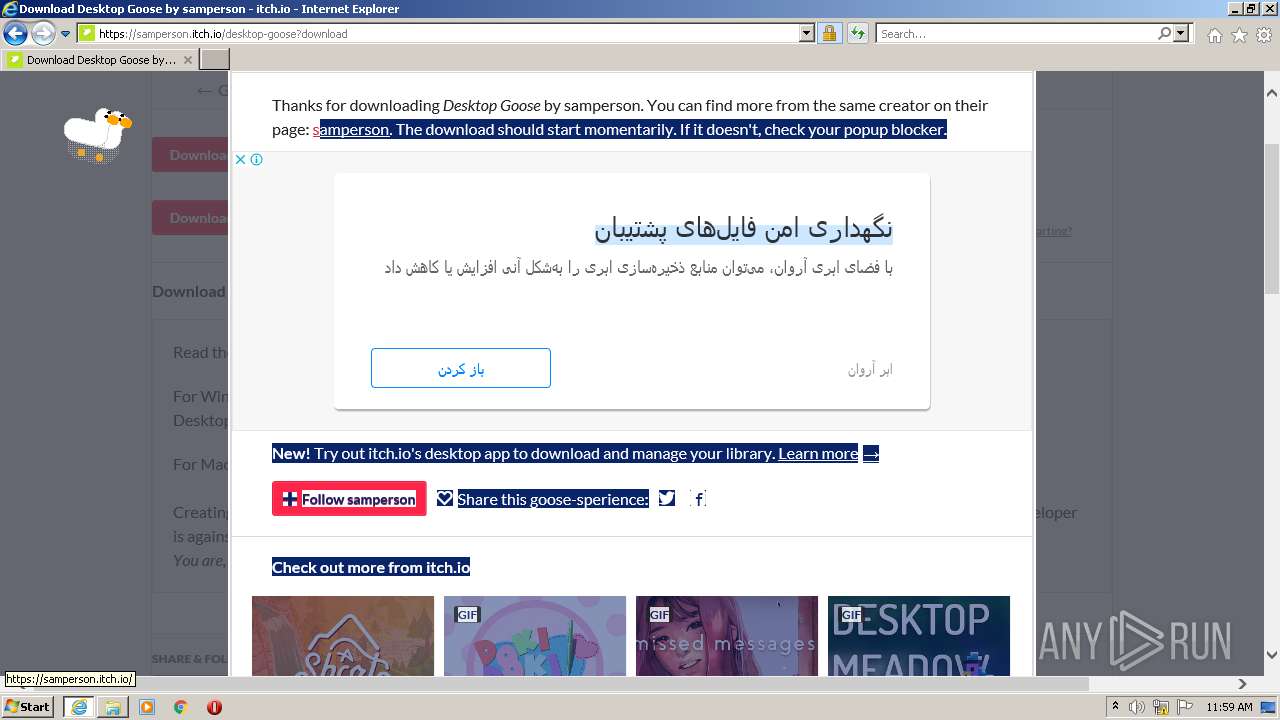The image size is (1280, 720).
Task: Share on Facebook via f icon
Action: point(698,498)
